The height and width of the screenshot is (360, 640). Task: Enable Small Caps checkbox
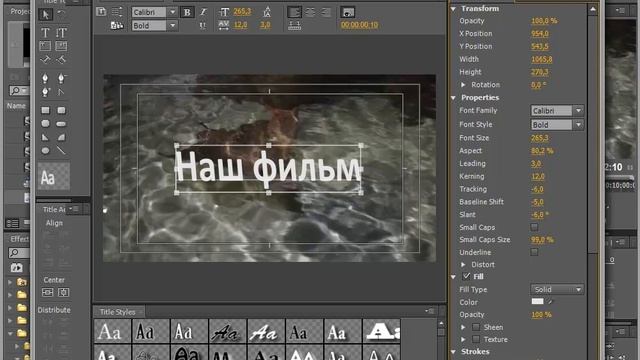(x=534, y=227)
